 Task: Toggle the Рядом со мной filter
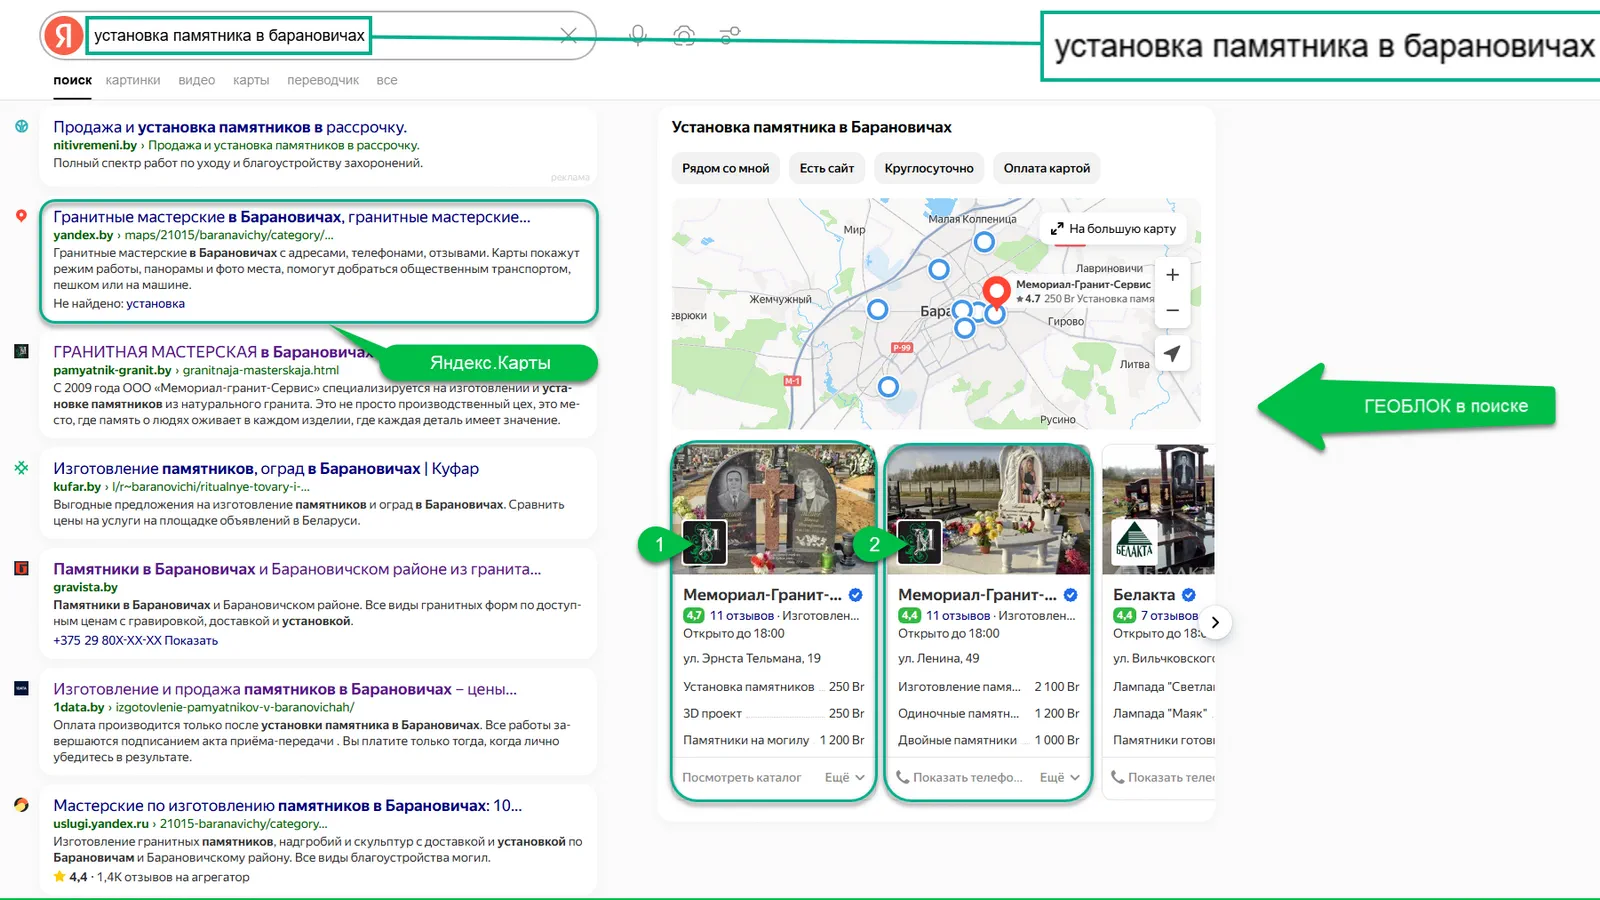click(x=725, y=168)
